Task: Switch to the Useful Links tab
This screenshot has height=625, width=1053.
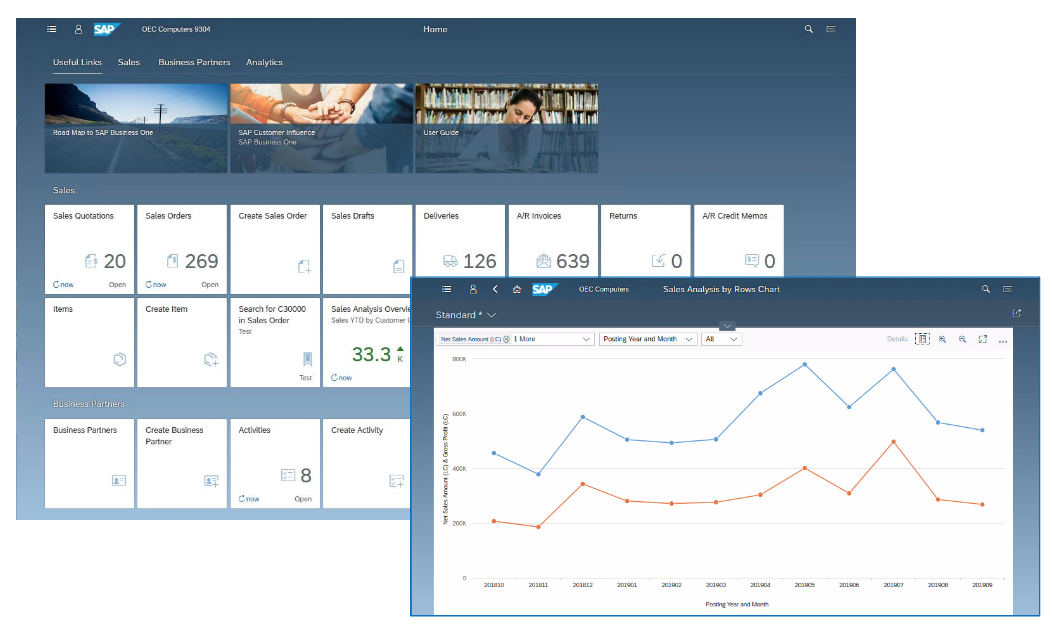Action: (77, 62)
